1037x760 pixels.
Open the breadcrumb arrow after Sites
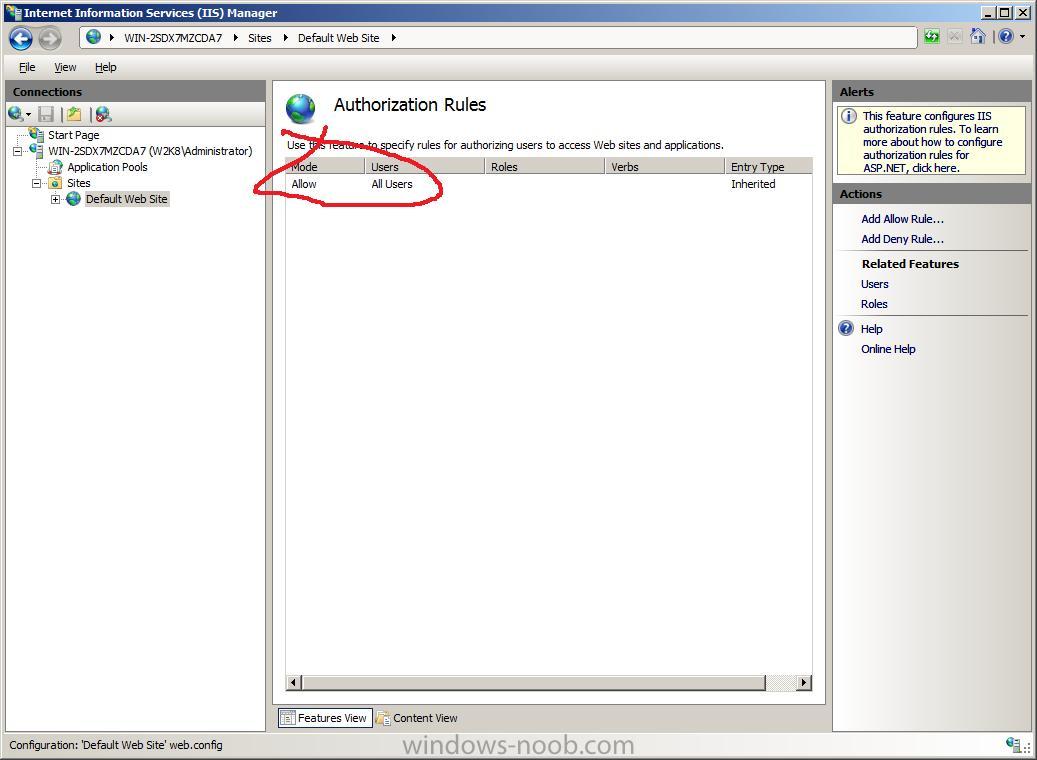[x=285, y=38]
